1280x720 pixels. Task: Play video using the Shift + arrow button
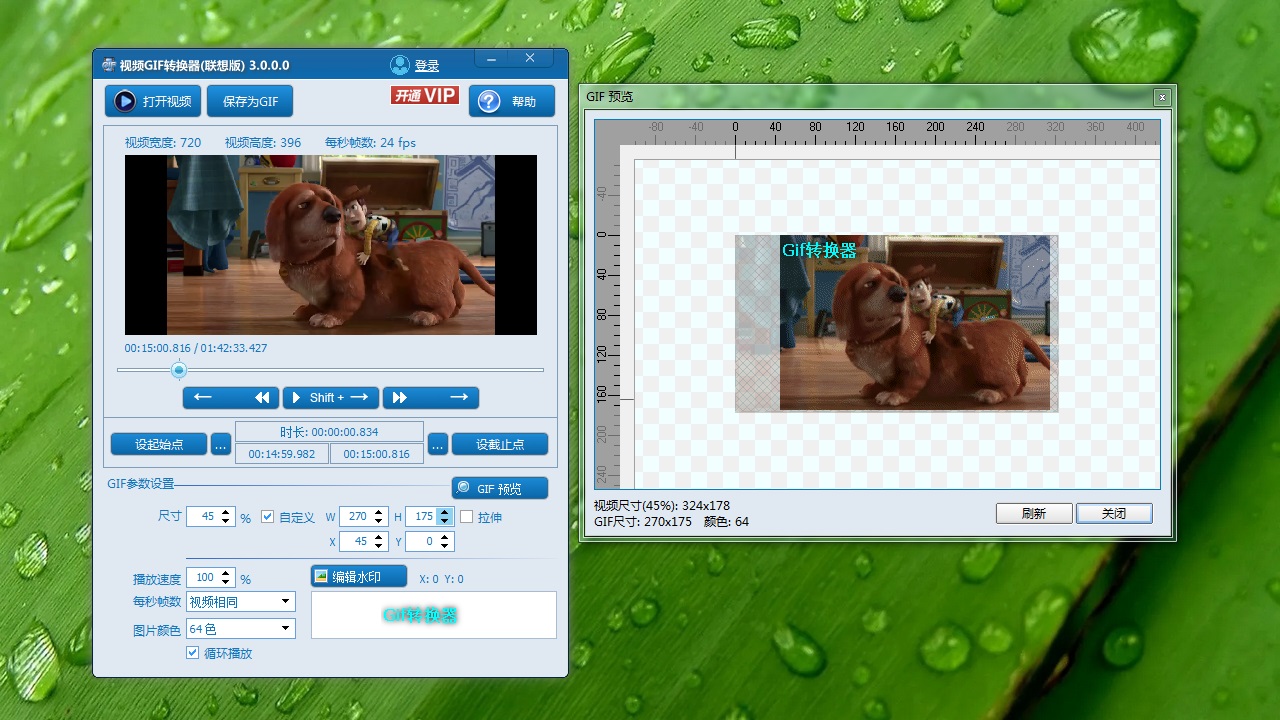point(331,397)
